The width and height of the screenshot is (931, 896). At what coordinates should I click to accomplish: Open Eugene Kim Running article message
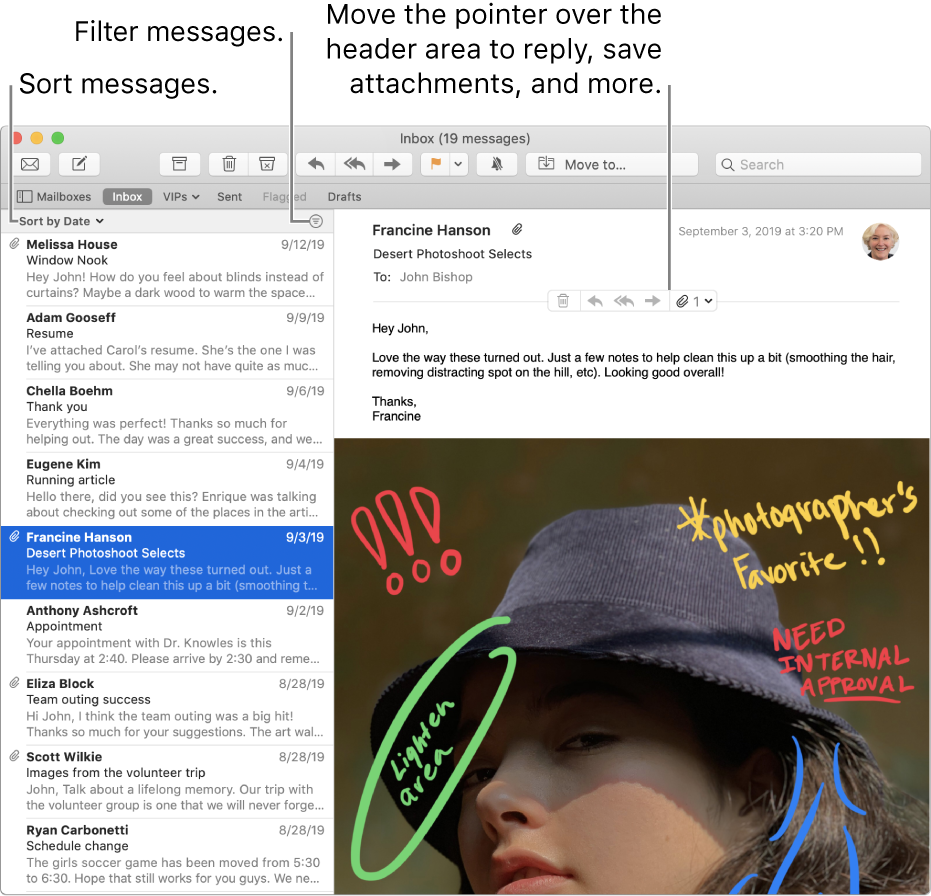point(167,488)
